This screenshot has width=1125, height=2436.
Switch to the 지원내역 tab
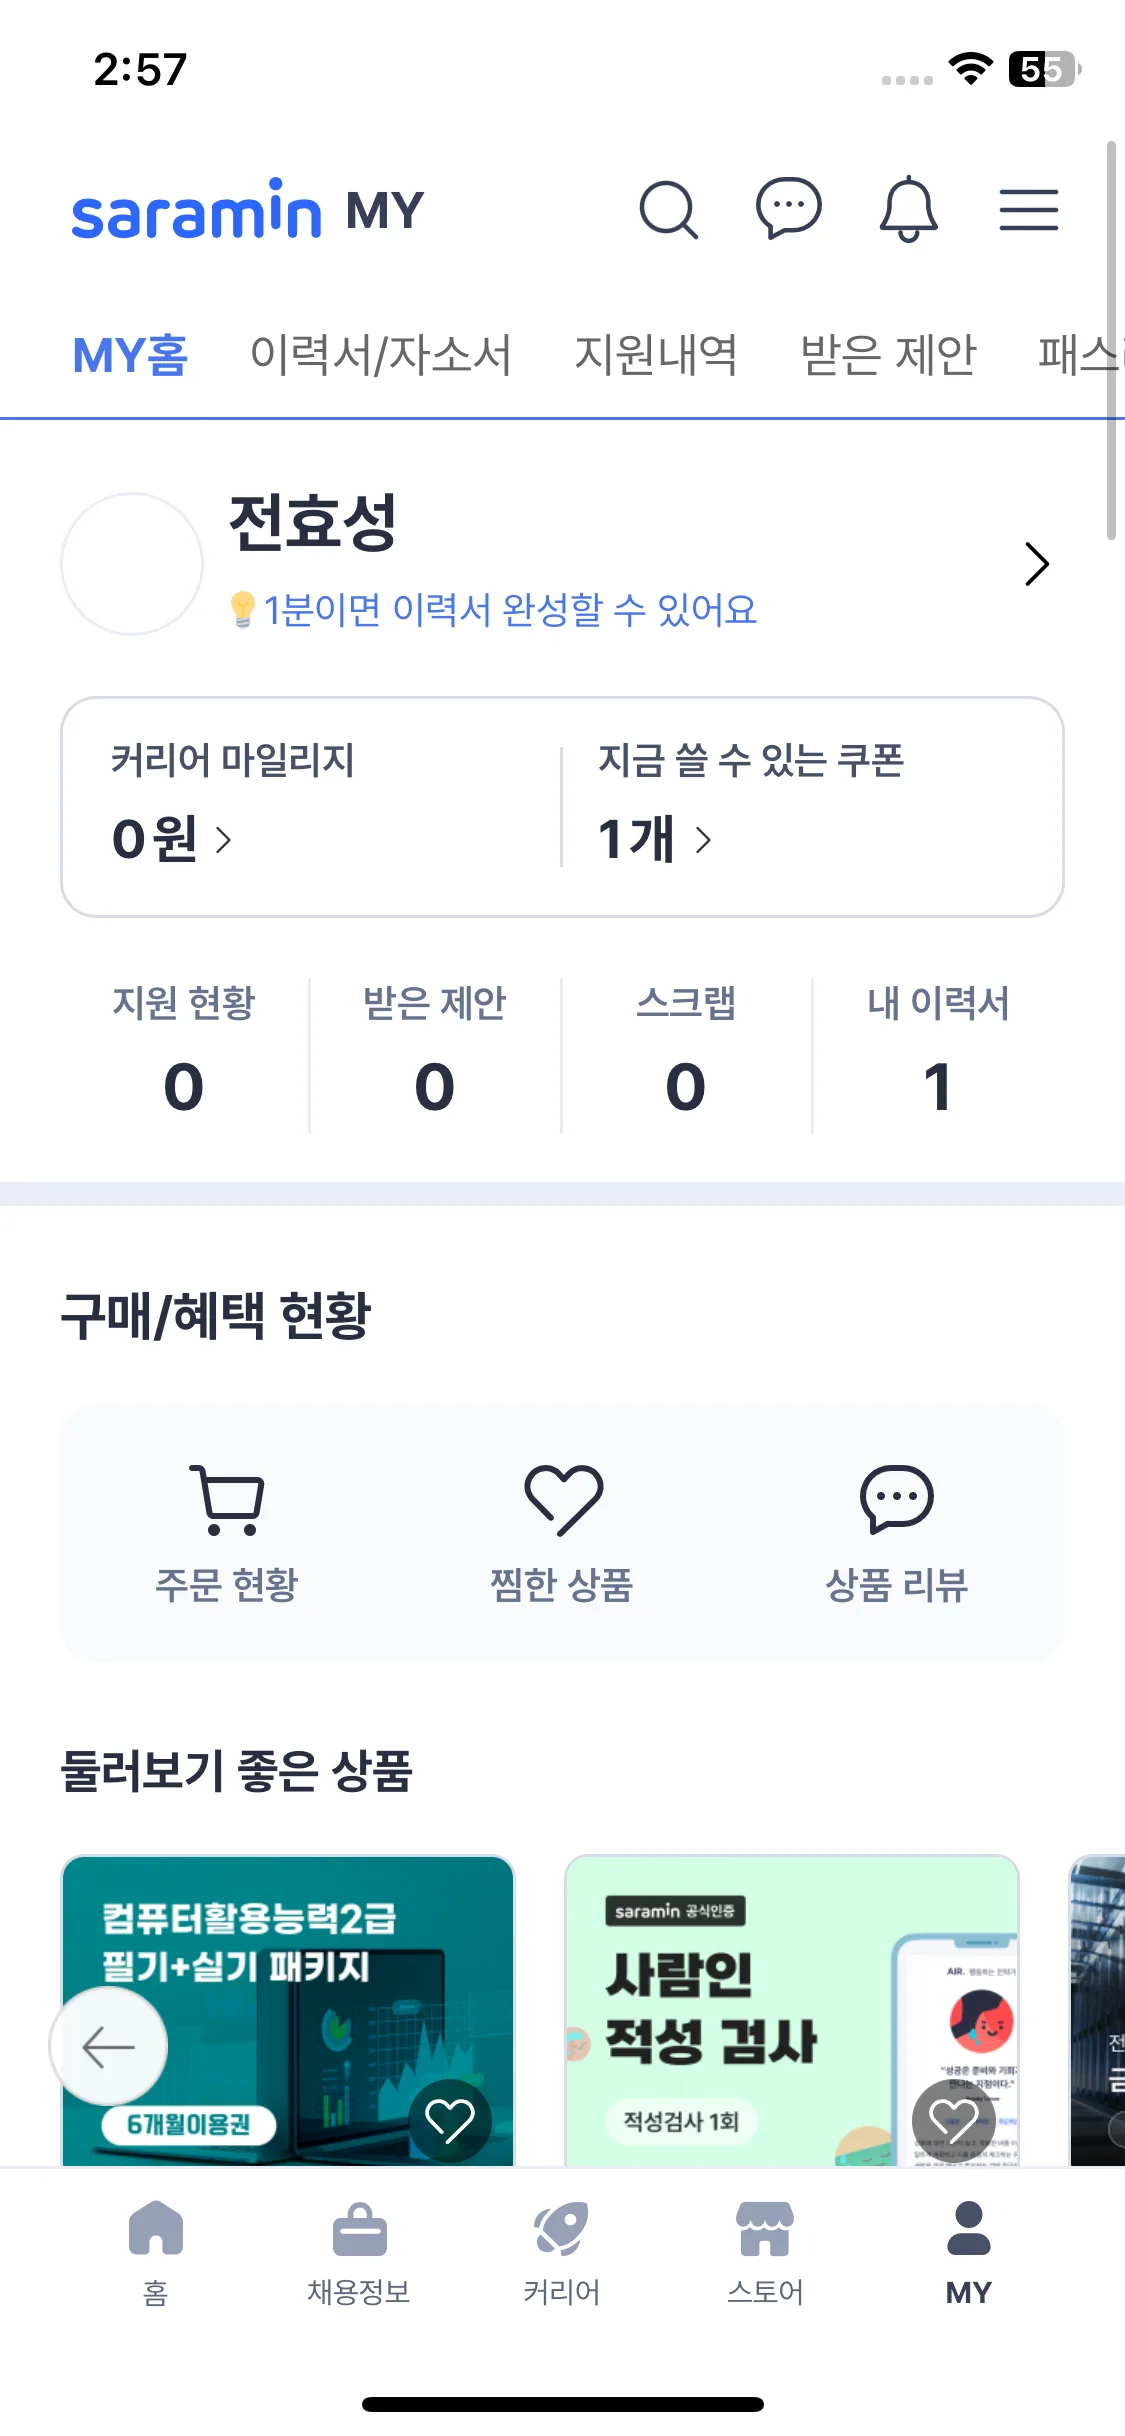tap(655, 355)
